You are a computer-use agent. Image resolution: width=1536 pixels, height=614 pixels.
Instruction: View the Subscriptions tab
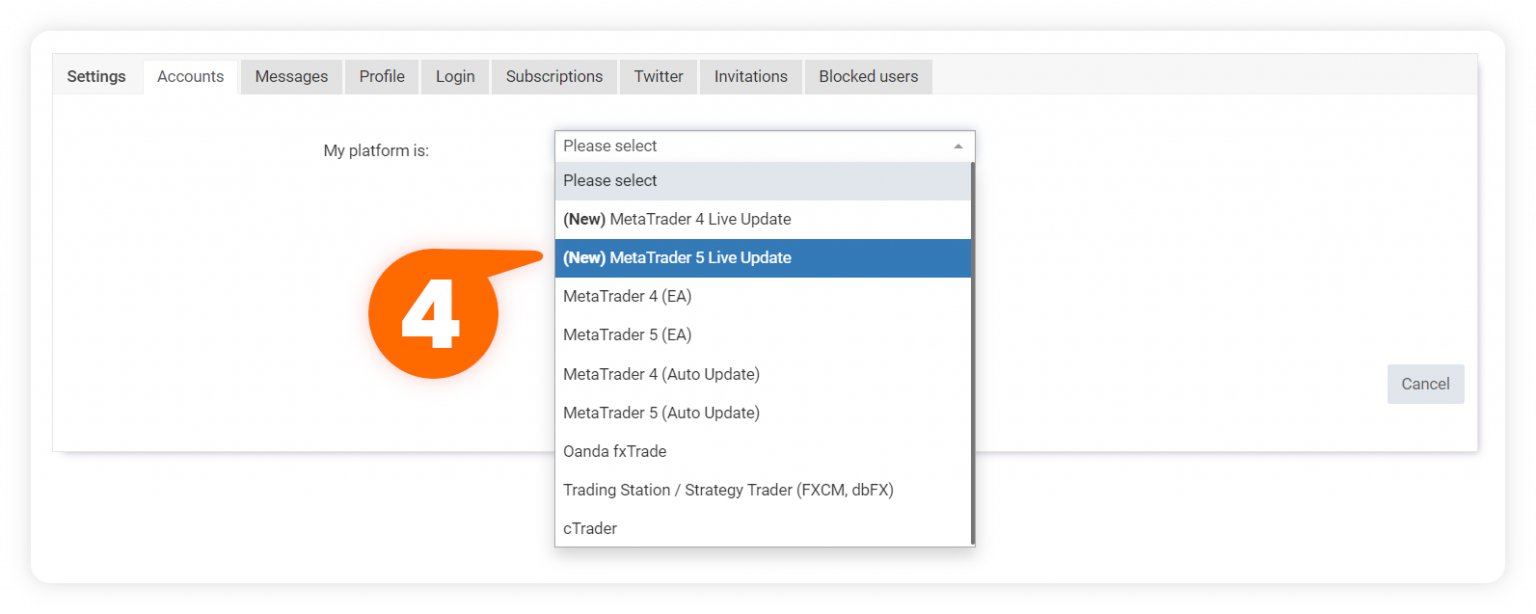pyautogui.click(x=554, y=76)
